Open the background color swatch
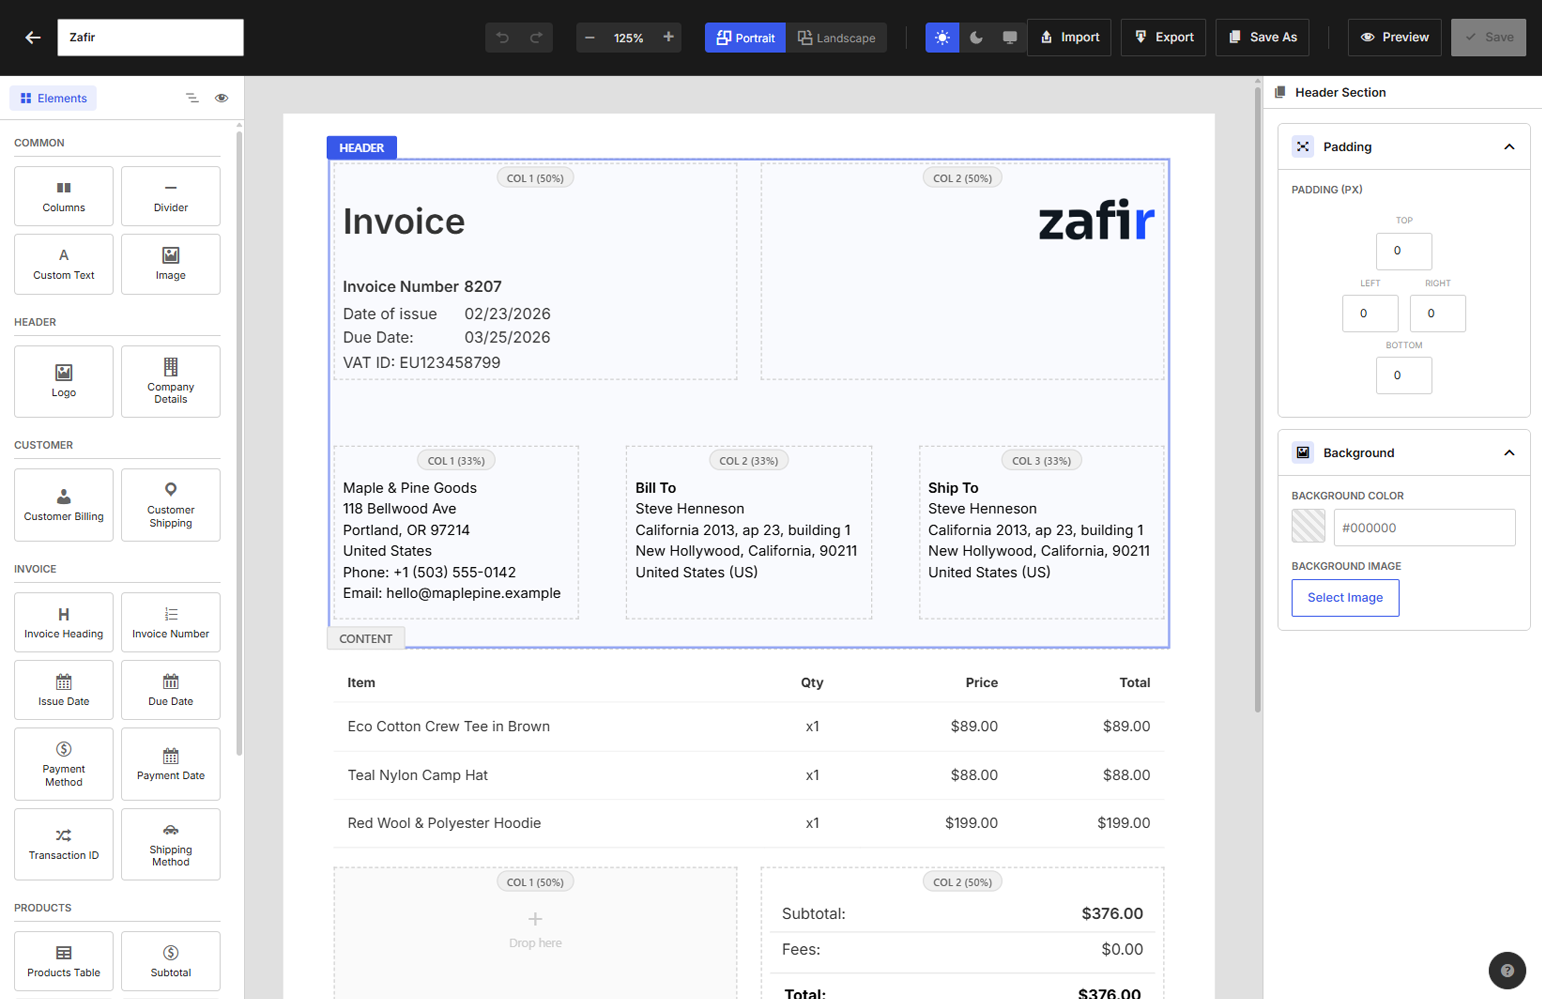Viewport: 1542px width, 999px height. 1308,527
